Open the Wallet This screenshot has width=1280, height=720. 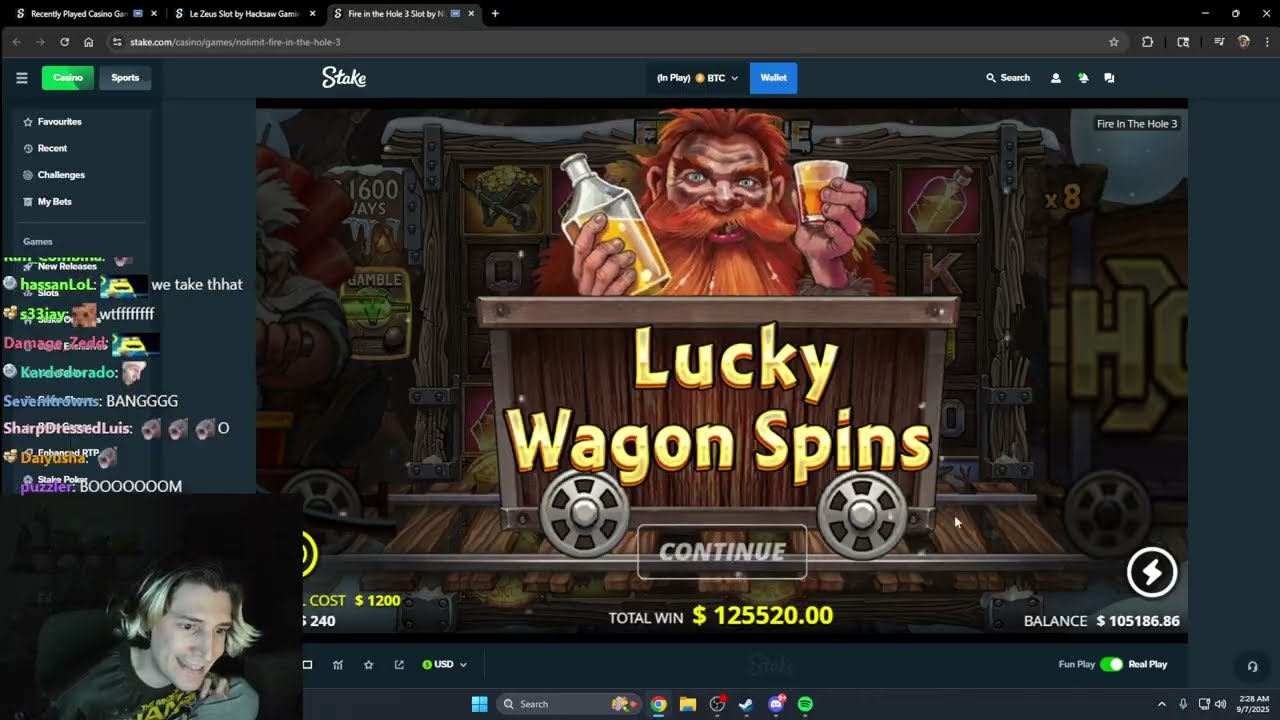tap(773, 78)
